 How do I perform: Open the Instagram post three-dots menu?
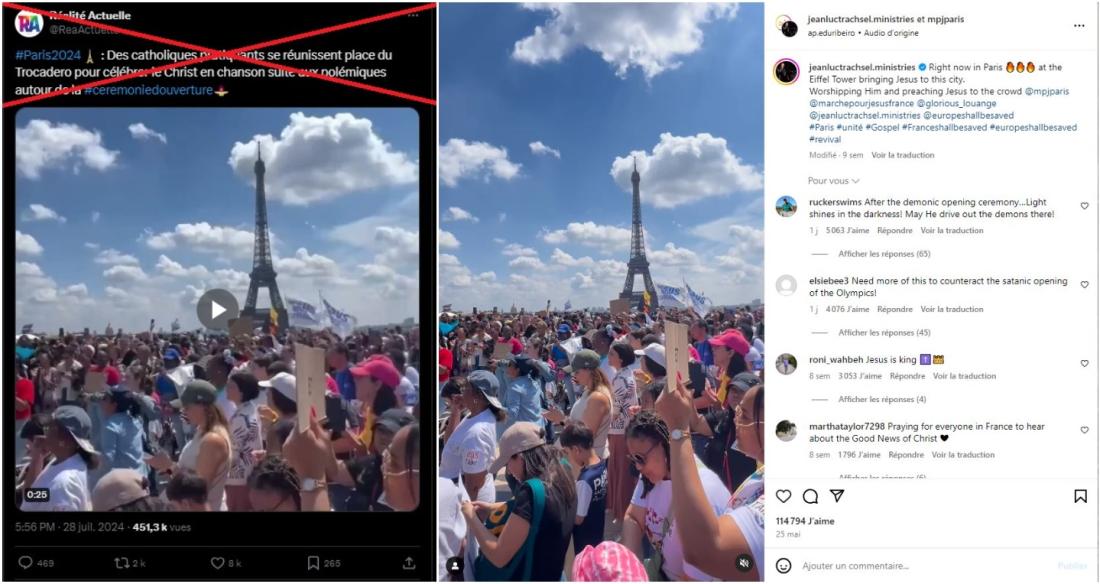tap(1079, 26)
